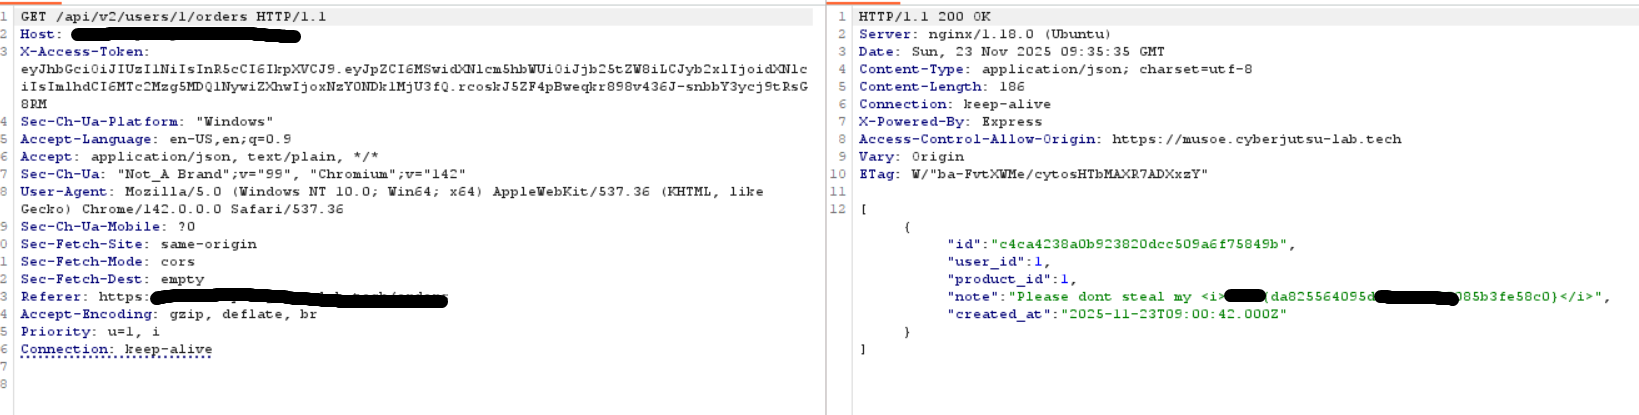Click the Referer header name
1639x415 pixels.
coord(51,297)
